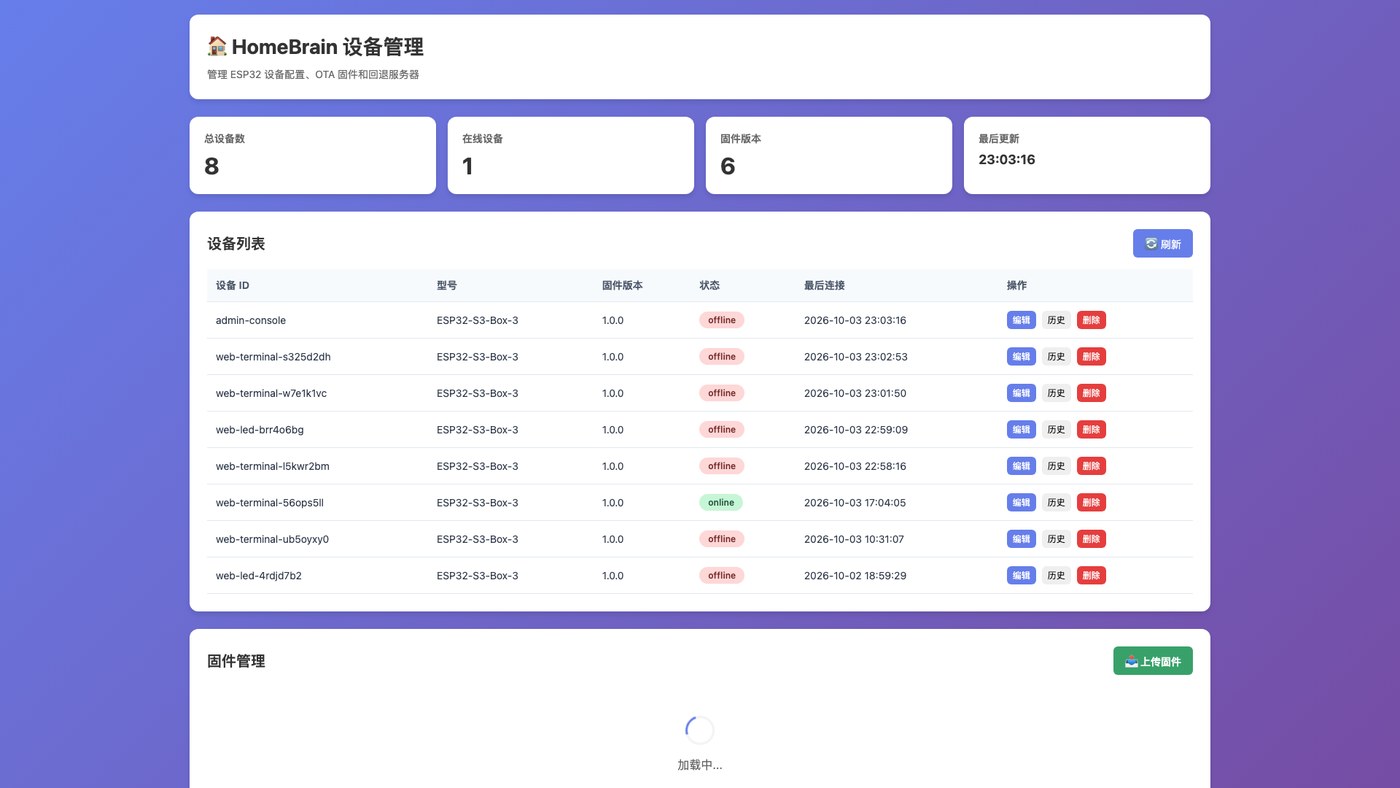The image size is (1400, 788).
Task: Open history for admin-console
Action: (x=1056, y=320)
